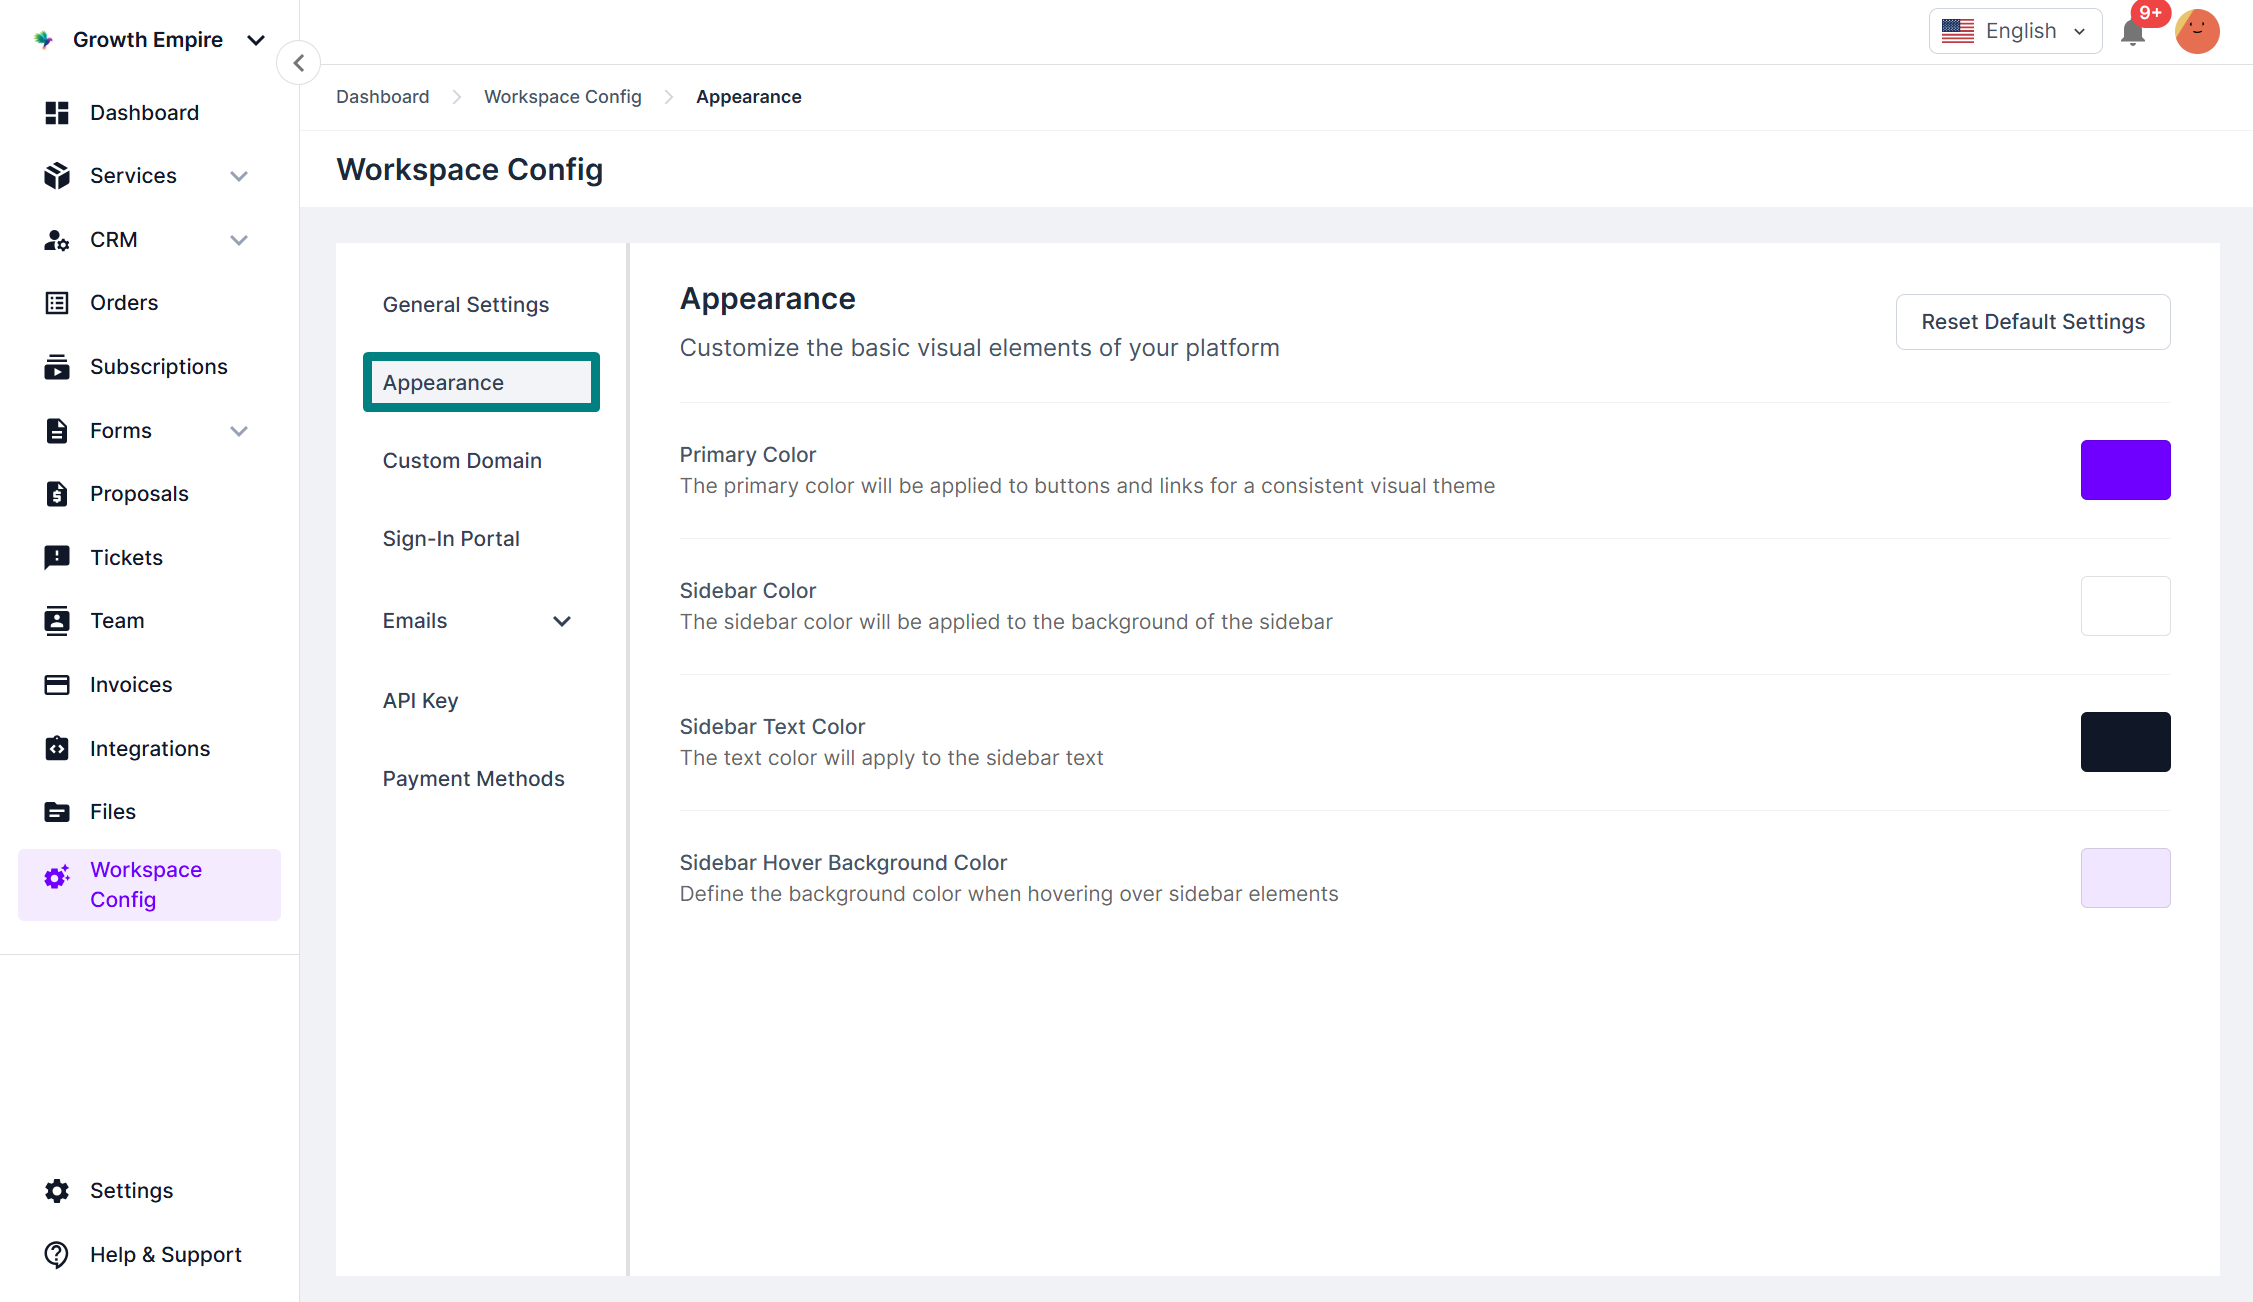This screenshot has height=1302, width=2253.
Task: Click the Proposals sidebar icon
Action: pos(57,494)
